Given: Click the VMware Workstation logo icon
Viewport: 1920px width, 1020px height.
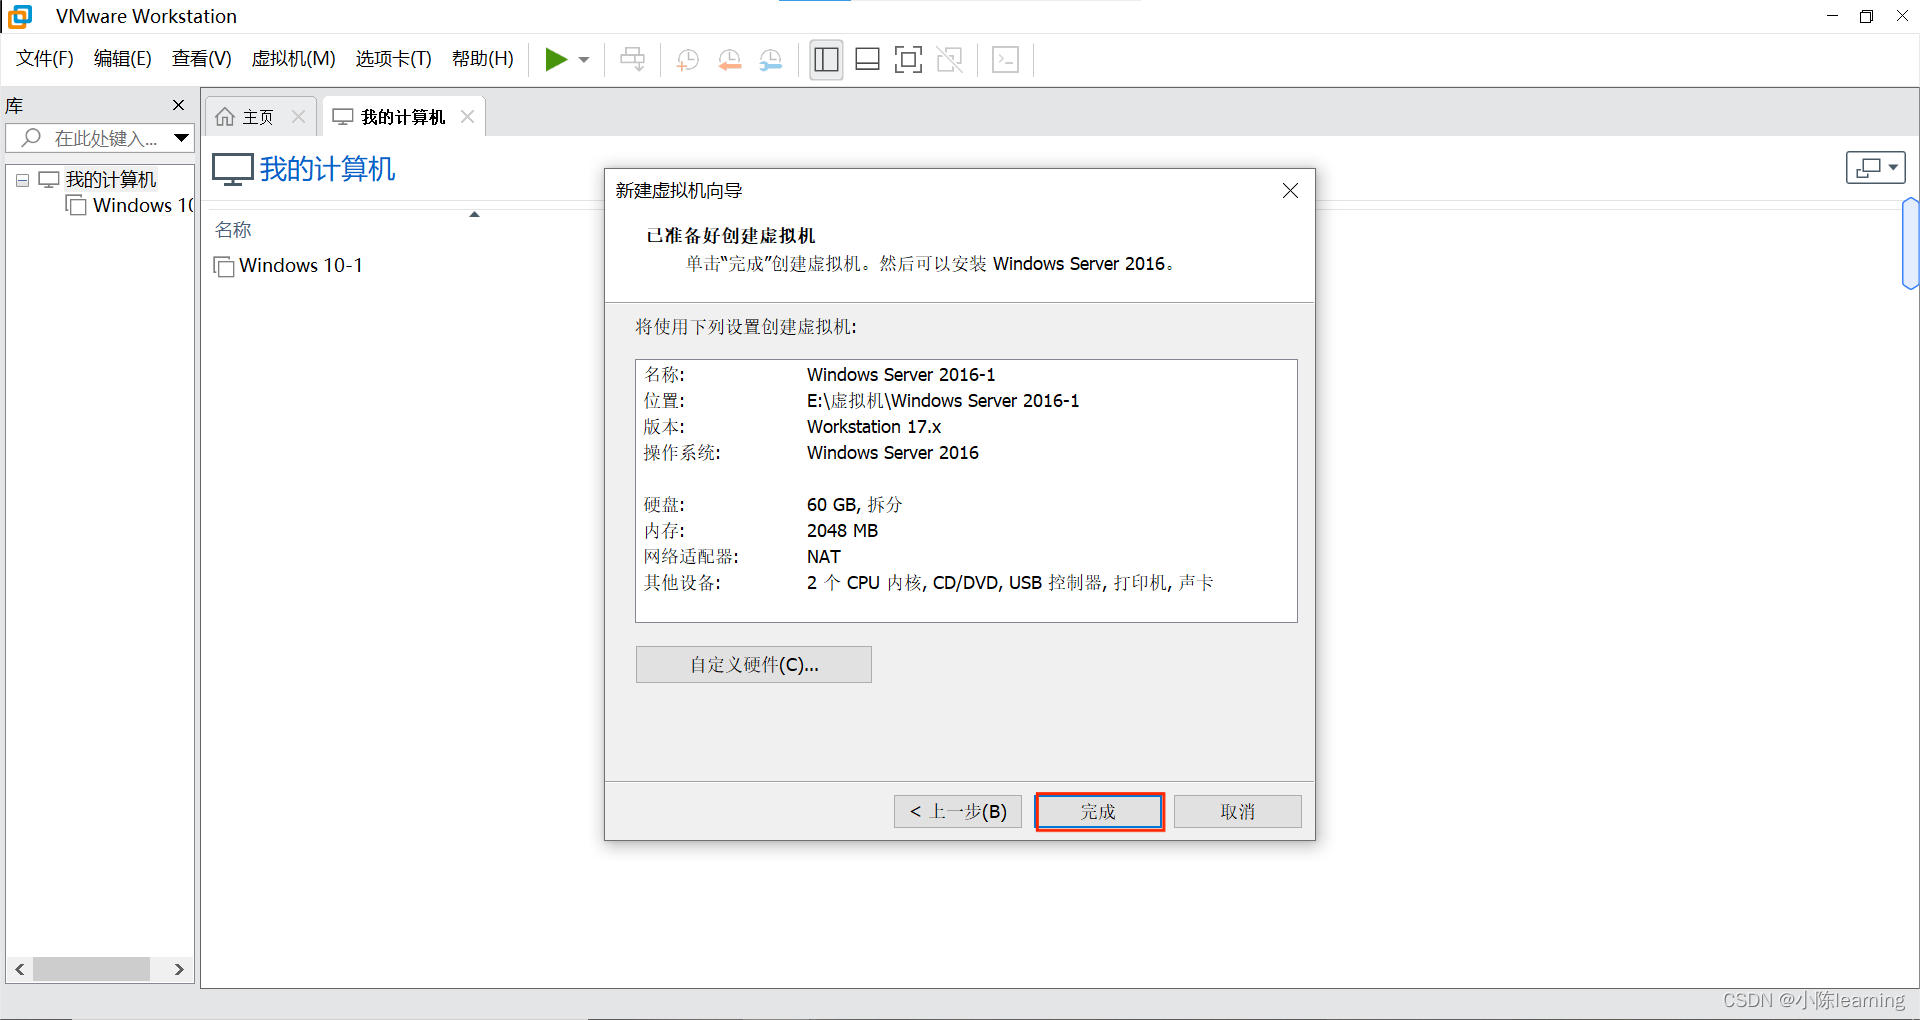Looking at the screenshot, I should (x=20, y=16).
